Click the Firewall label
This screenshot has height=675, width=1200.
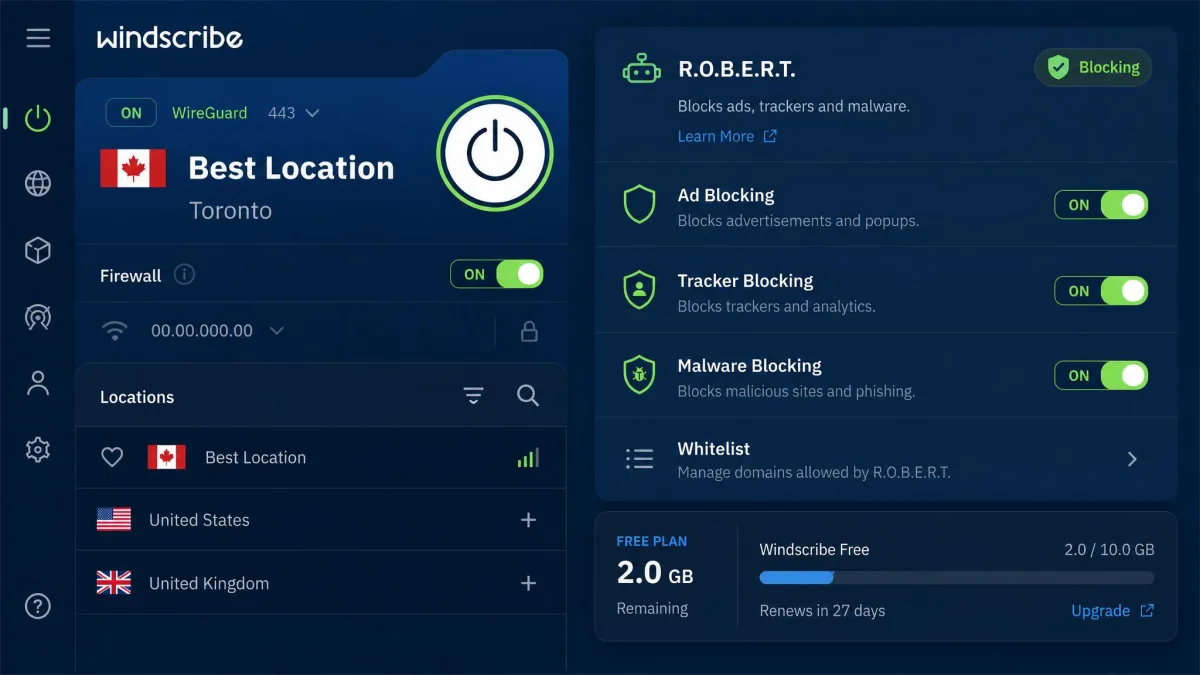[x=130, y=275]
